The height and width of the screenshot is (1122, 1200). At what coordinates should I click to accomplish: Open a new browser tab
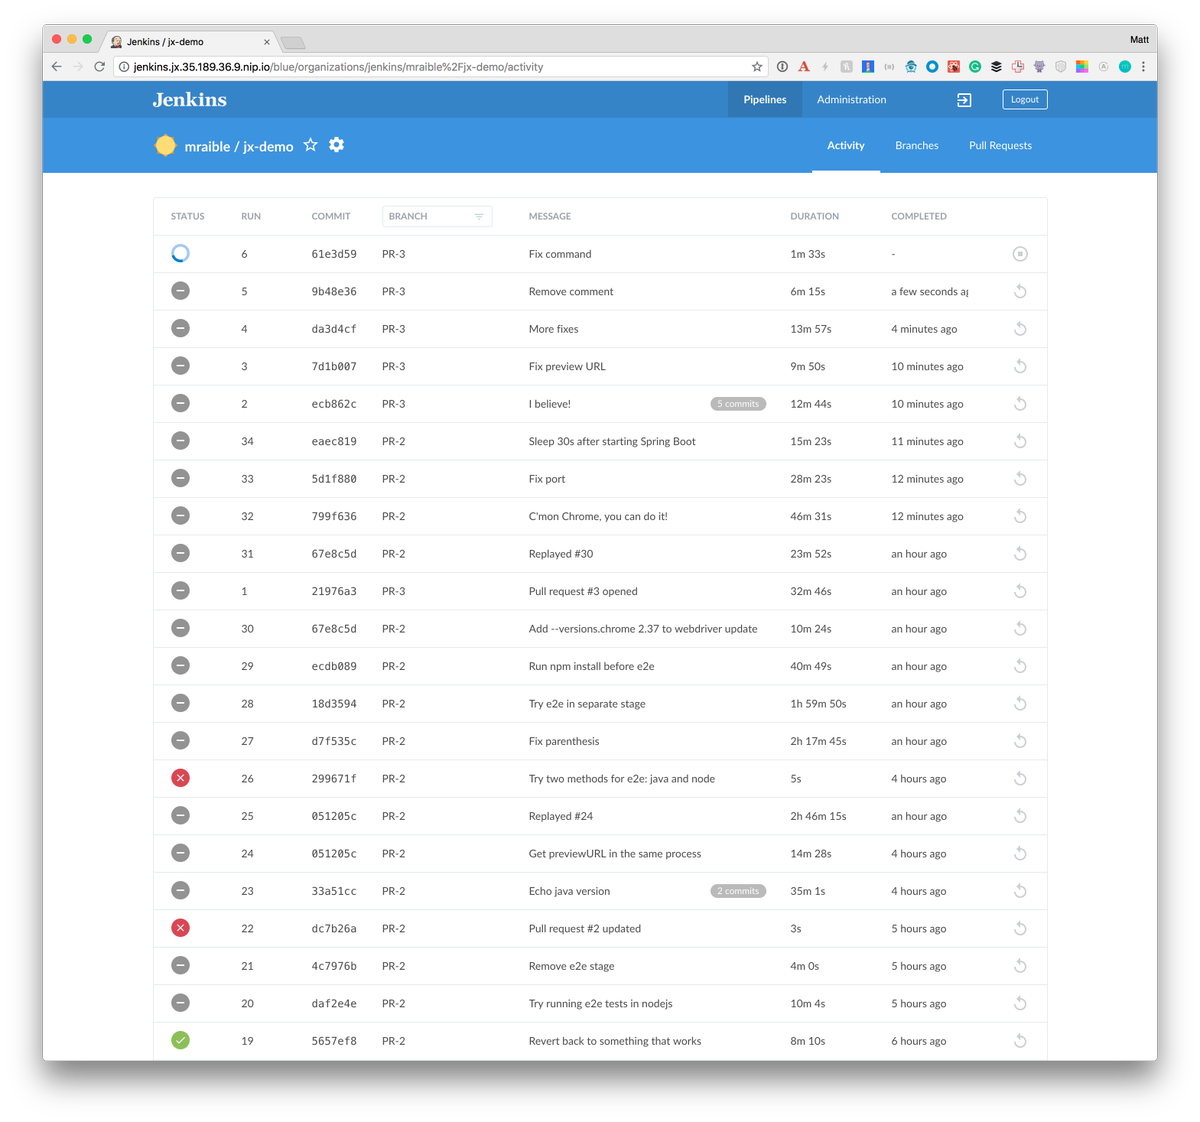click(293, 42)
